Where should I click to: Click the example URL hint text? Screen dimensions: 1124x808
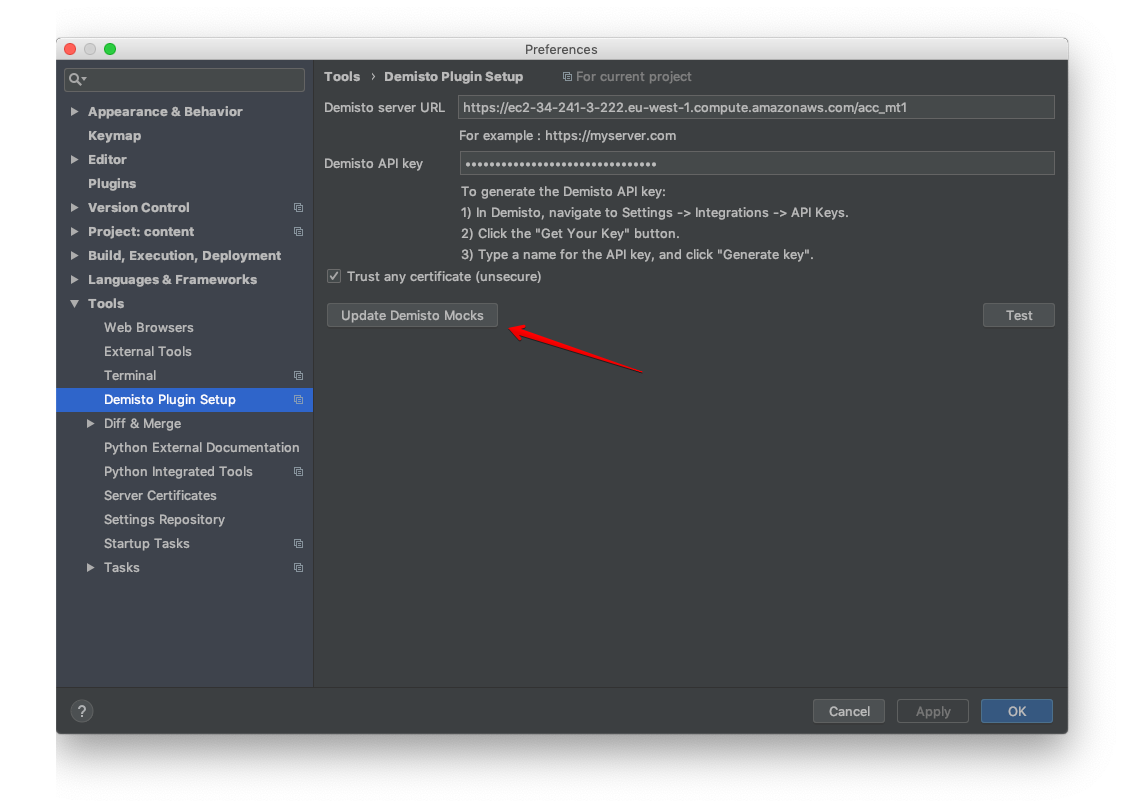pos(568,136)
